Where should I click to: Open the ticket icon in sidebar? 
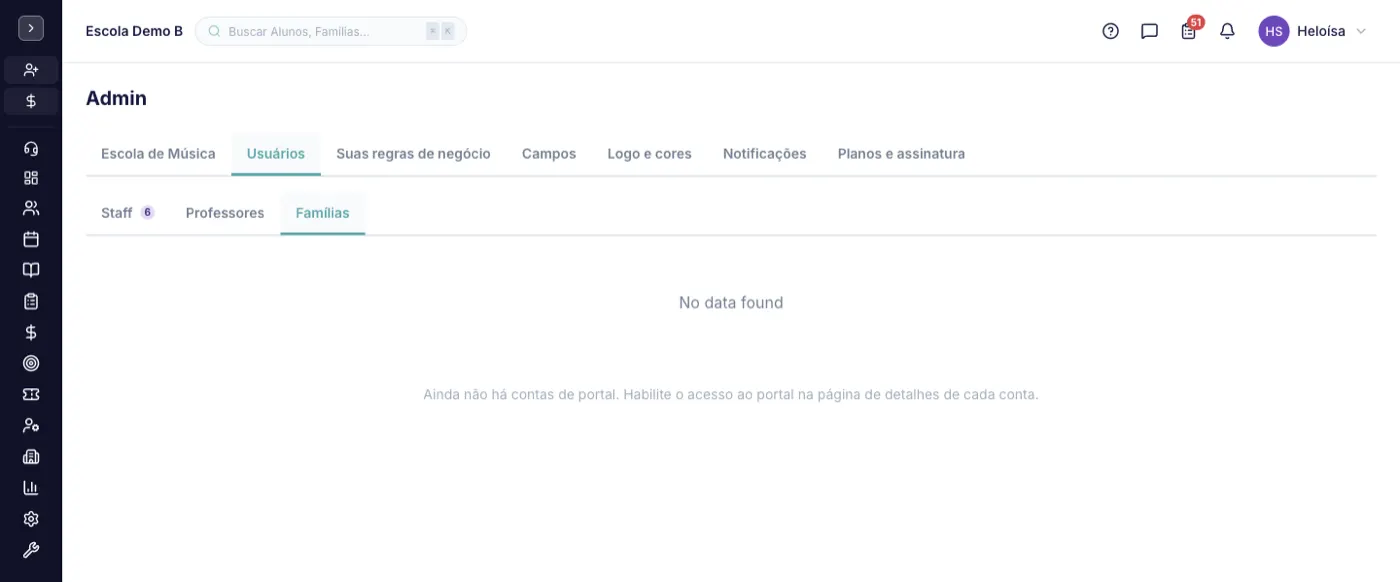[31, 394]
